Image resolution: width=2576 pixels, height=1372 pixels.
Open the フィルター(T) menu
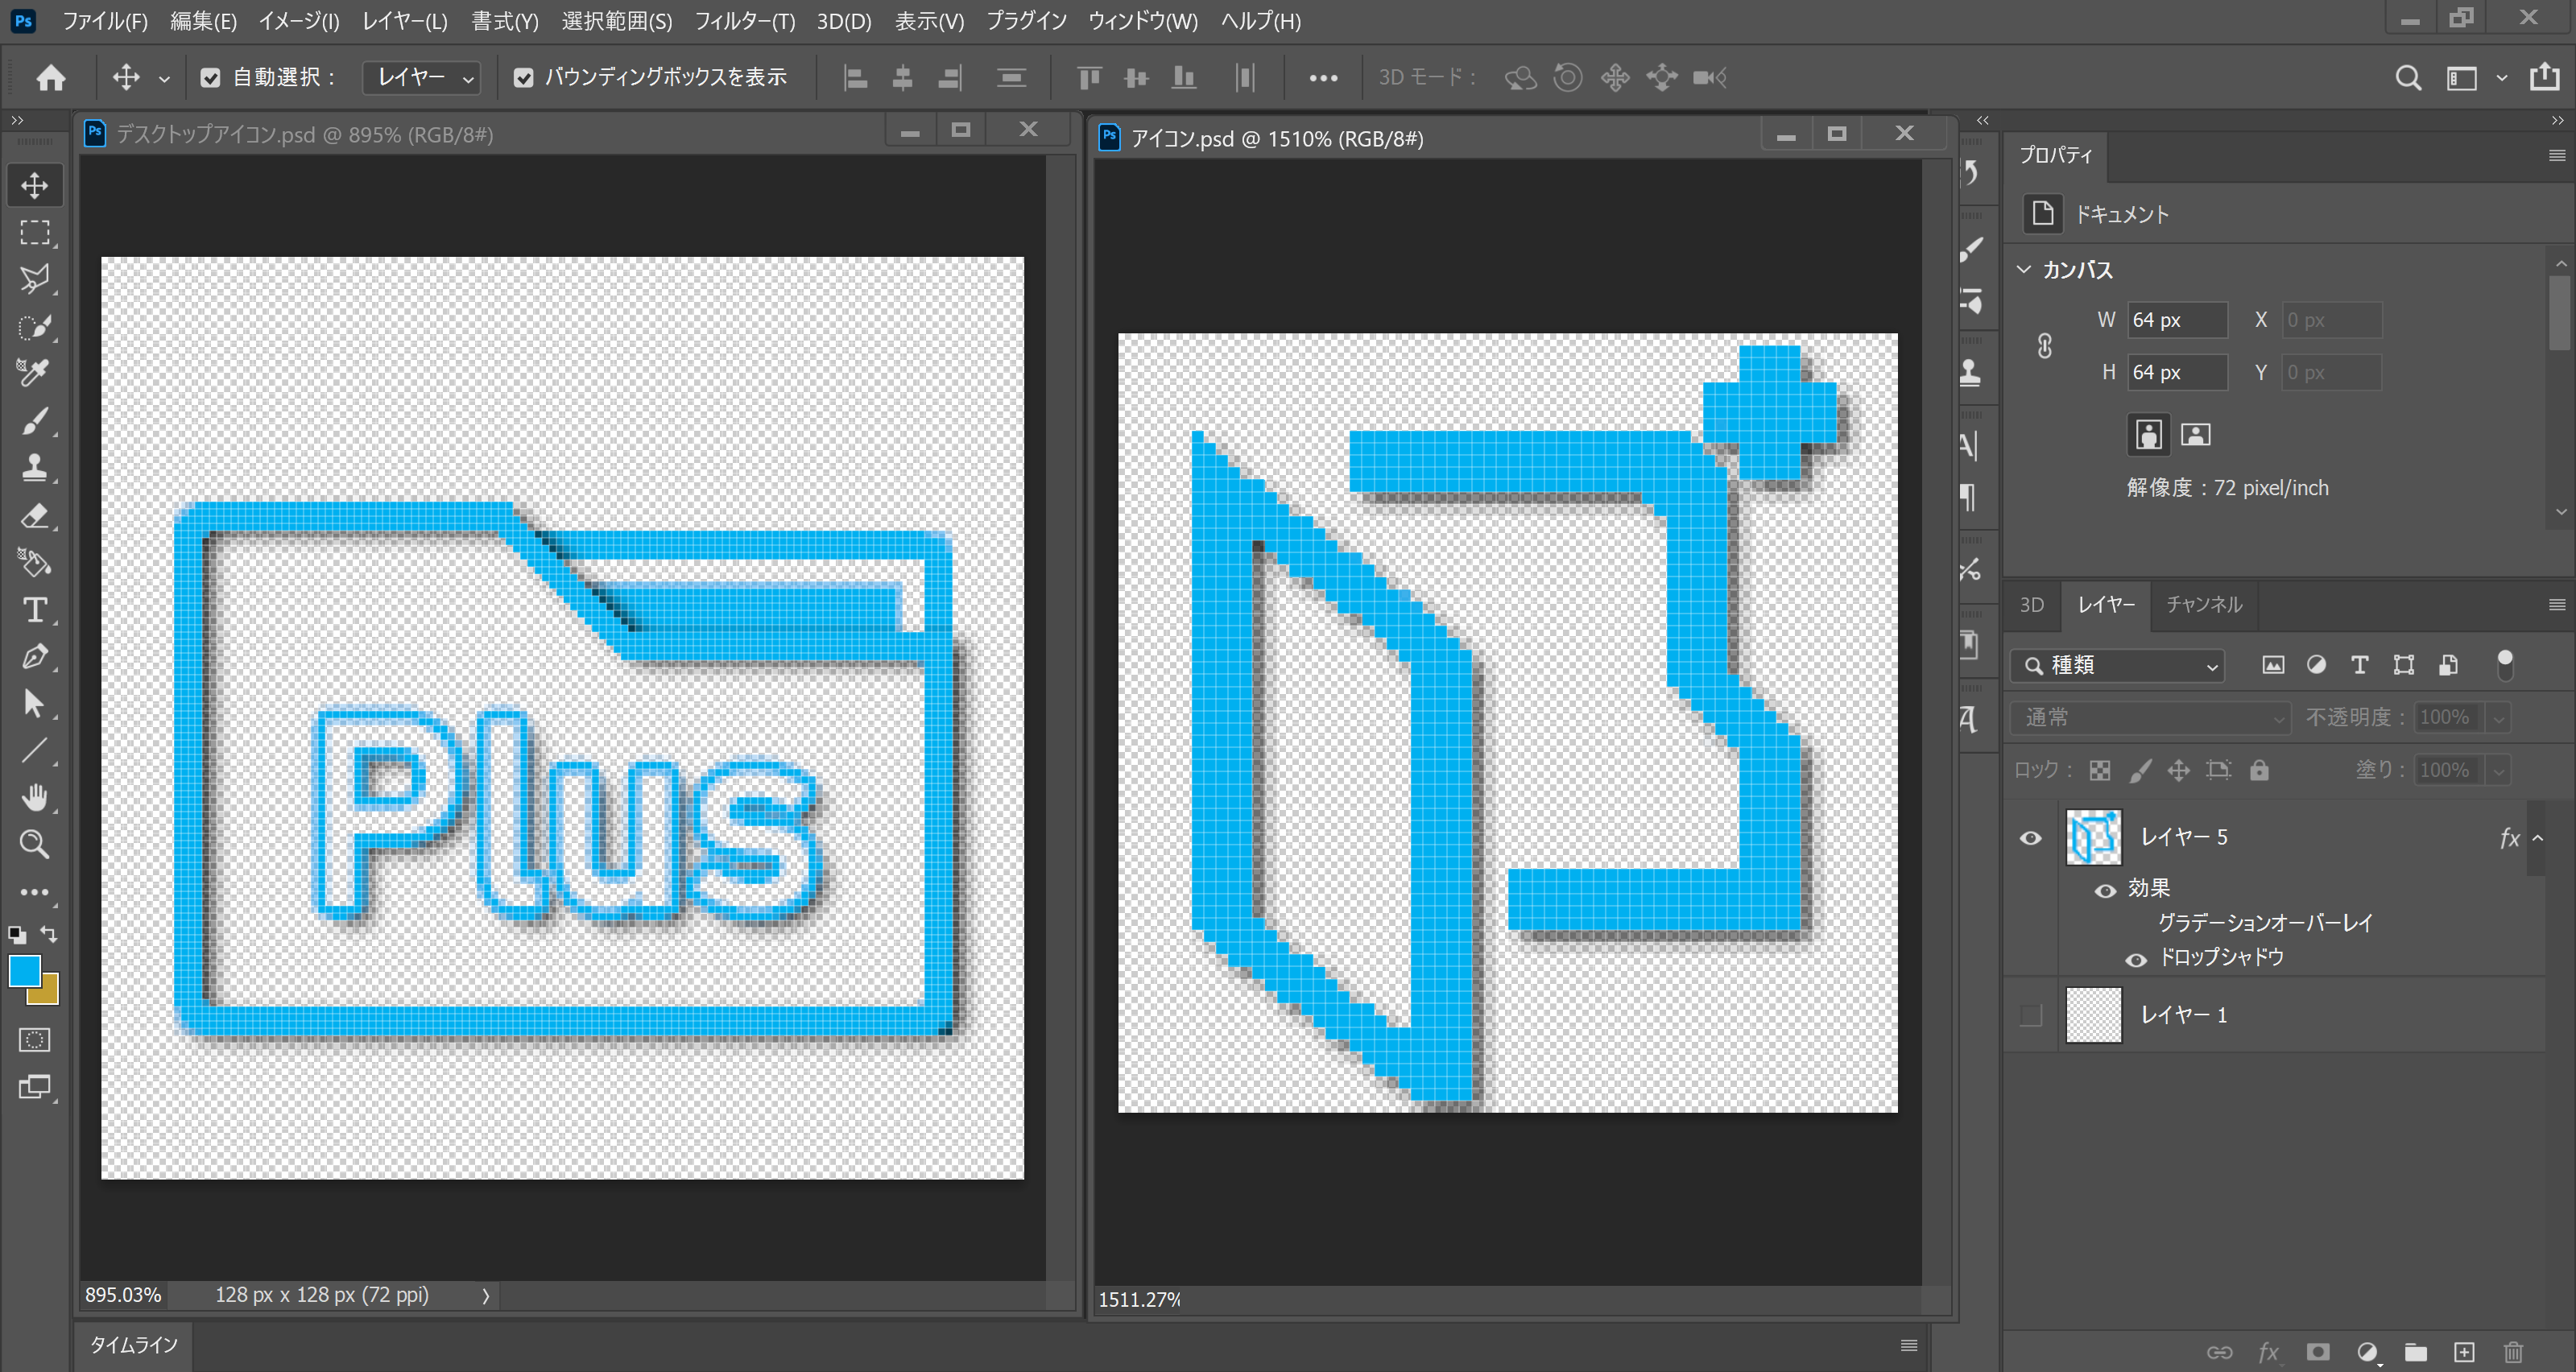[x=744, y=21]
